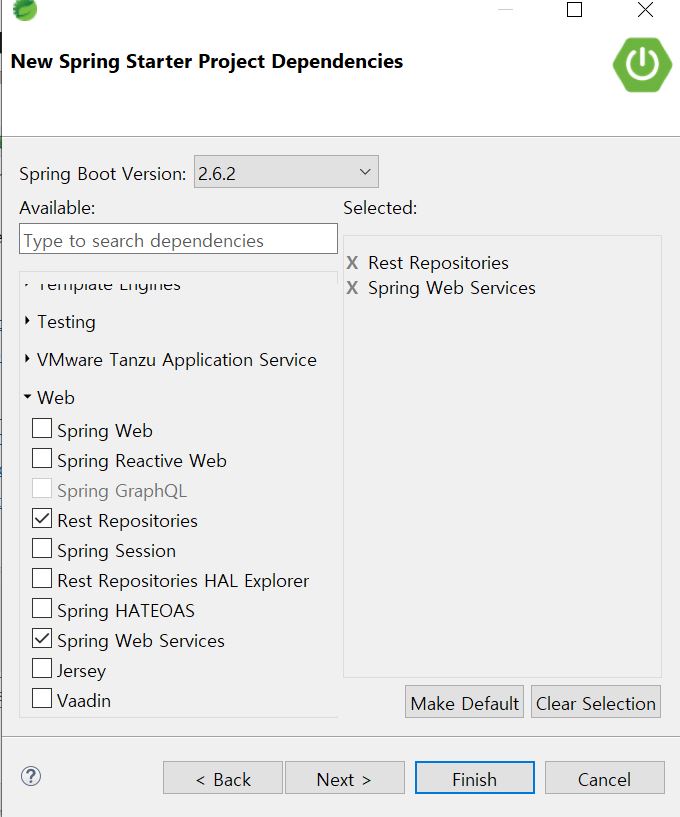Enable the Spring HATEOAS checkbox
The image size is (680, 817).
pos(42,609)
